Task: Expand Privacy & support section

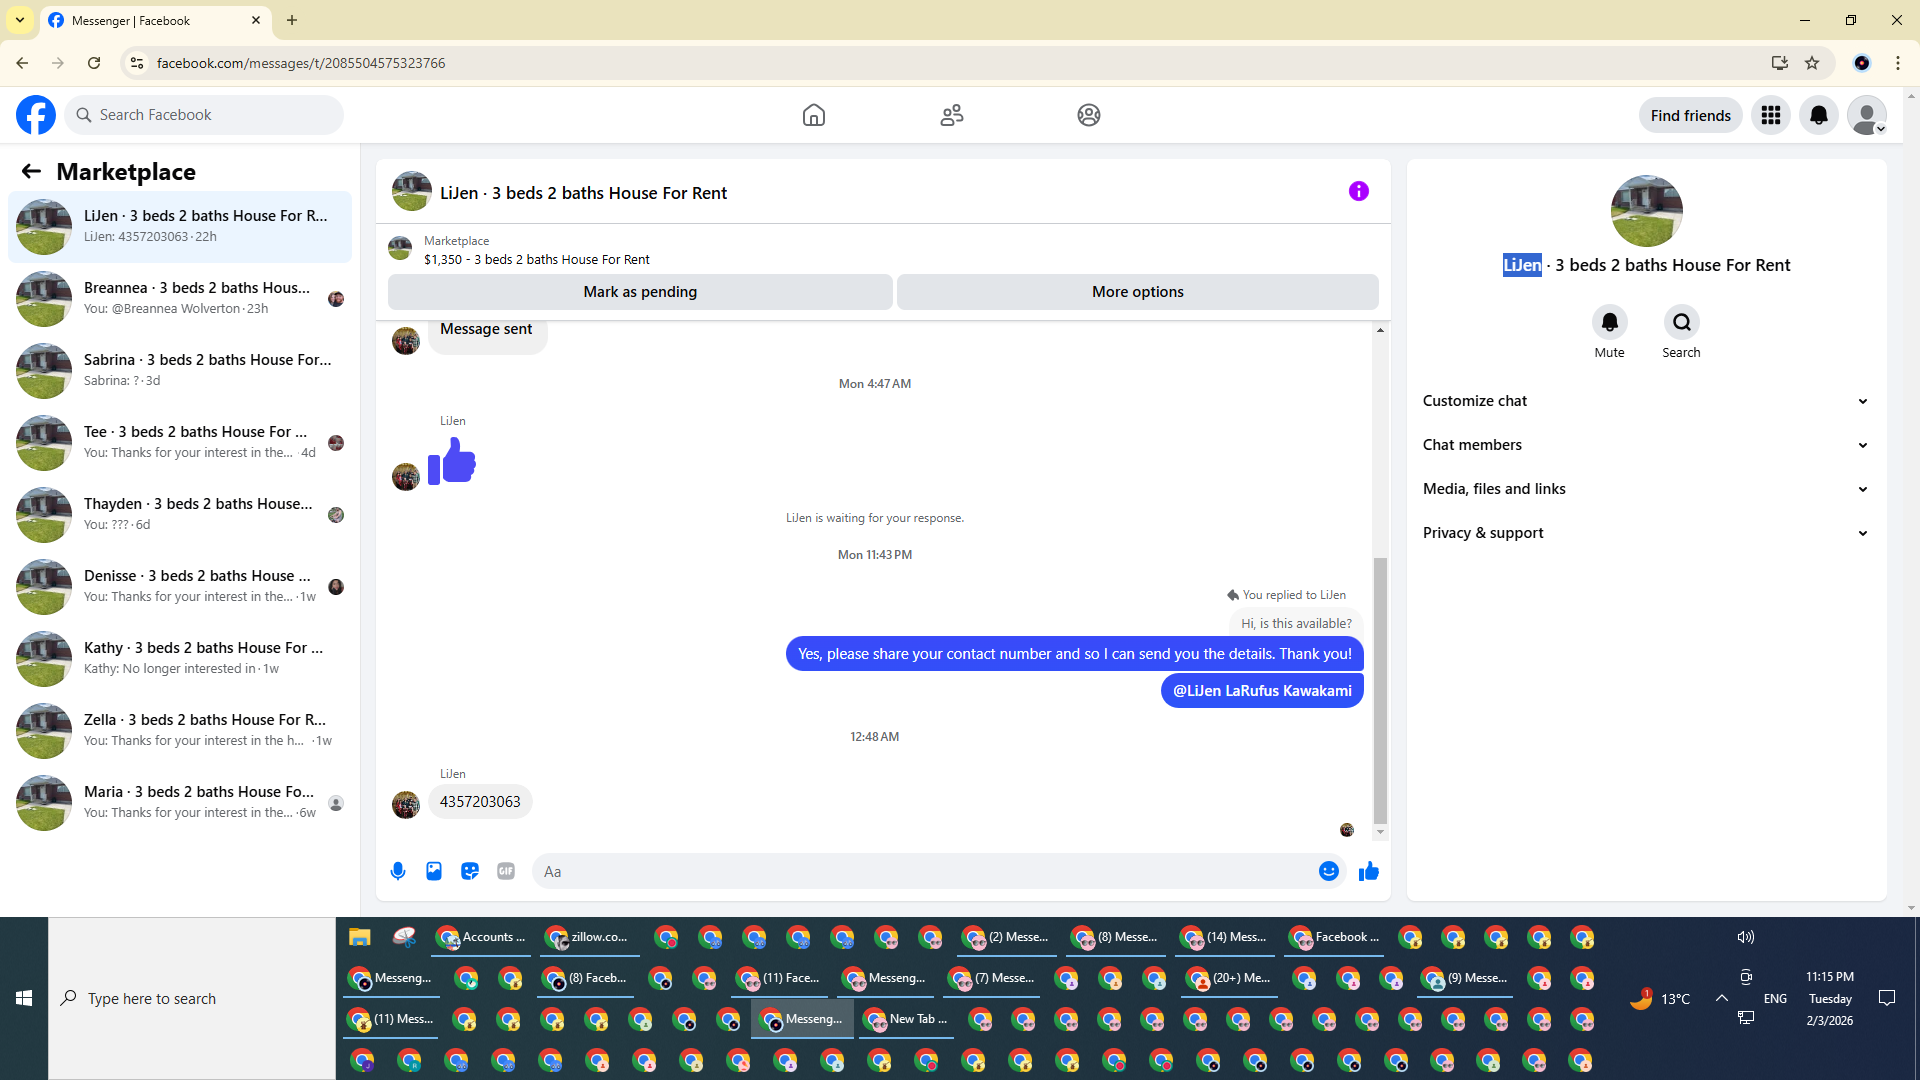Action: pos(1645,533)
